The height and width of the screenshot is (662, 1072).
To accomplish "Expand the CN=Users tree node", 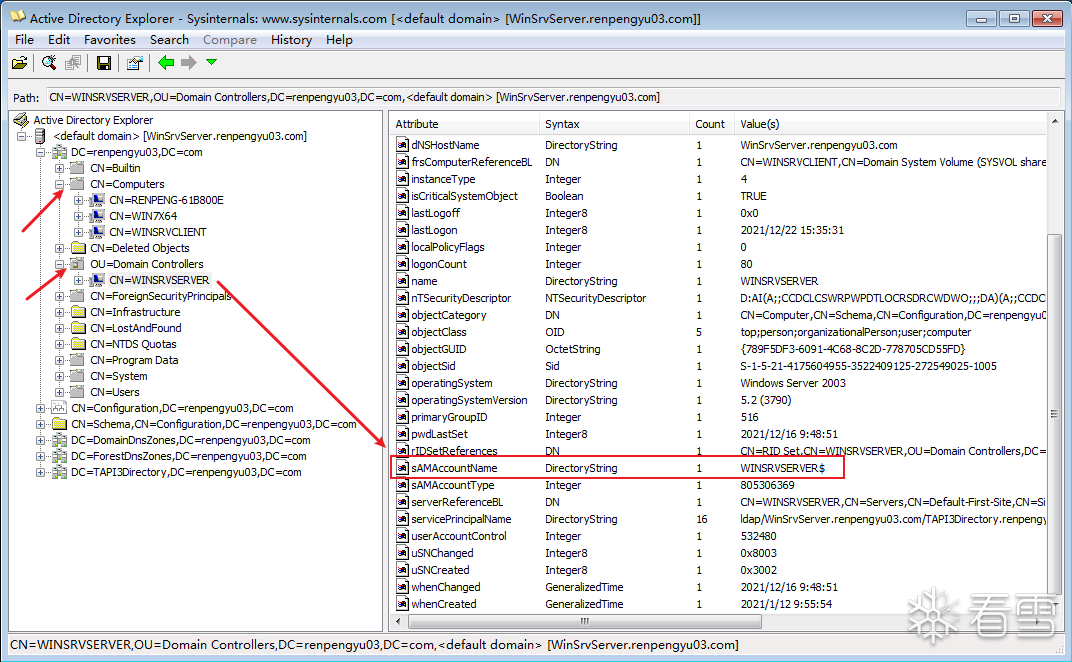I will [59, 392].
